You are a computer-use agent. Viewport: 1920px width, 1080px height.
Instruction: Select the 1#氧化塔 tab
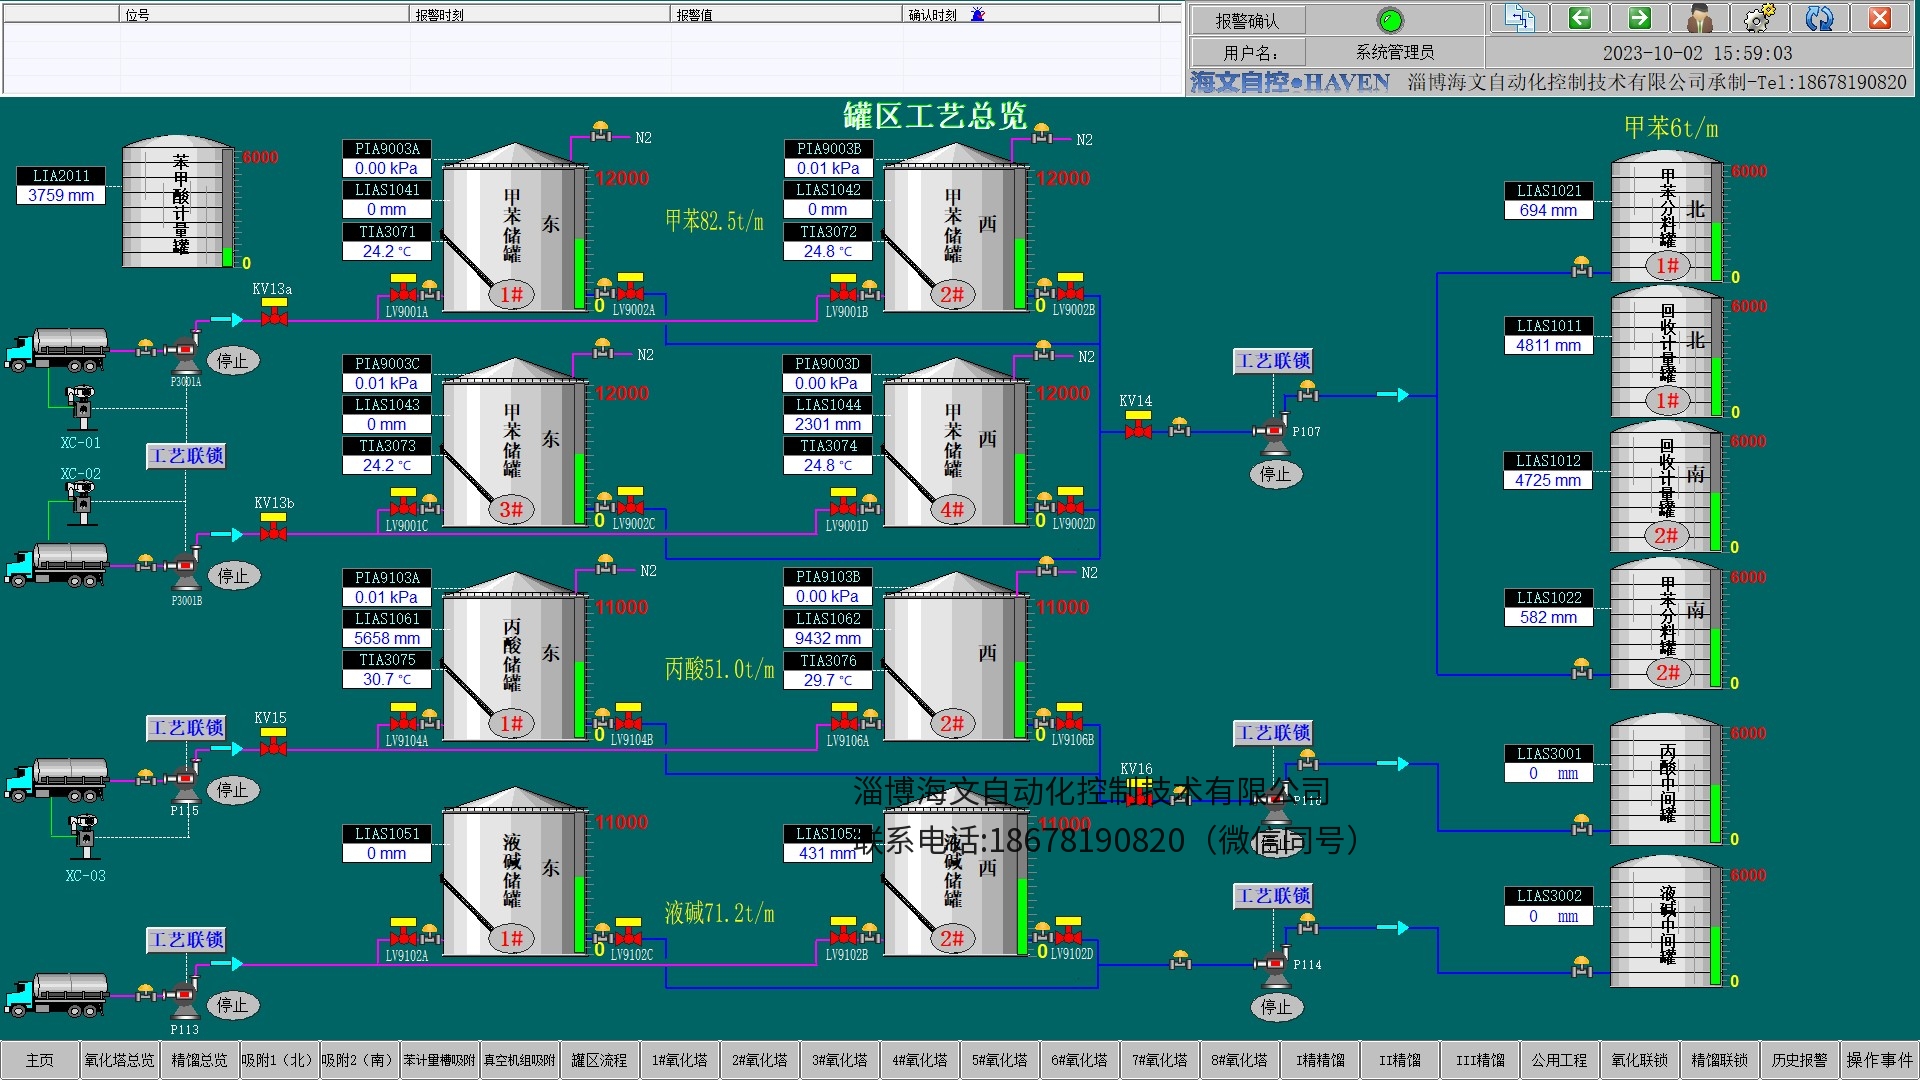pyautogui.click(x=680, y=1060)
